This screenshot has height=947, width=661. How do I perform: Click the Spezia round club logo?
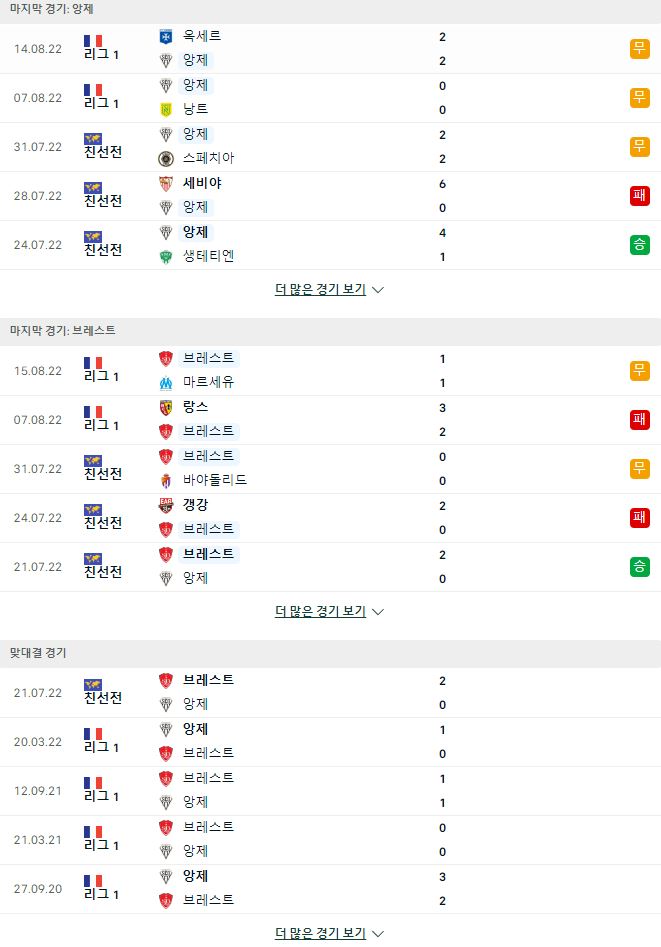coord(166,158)
